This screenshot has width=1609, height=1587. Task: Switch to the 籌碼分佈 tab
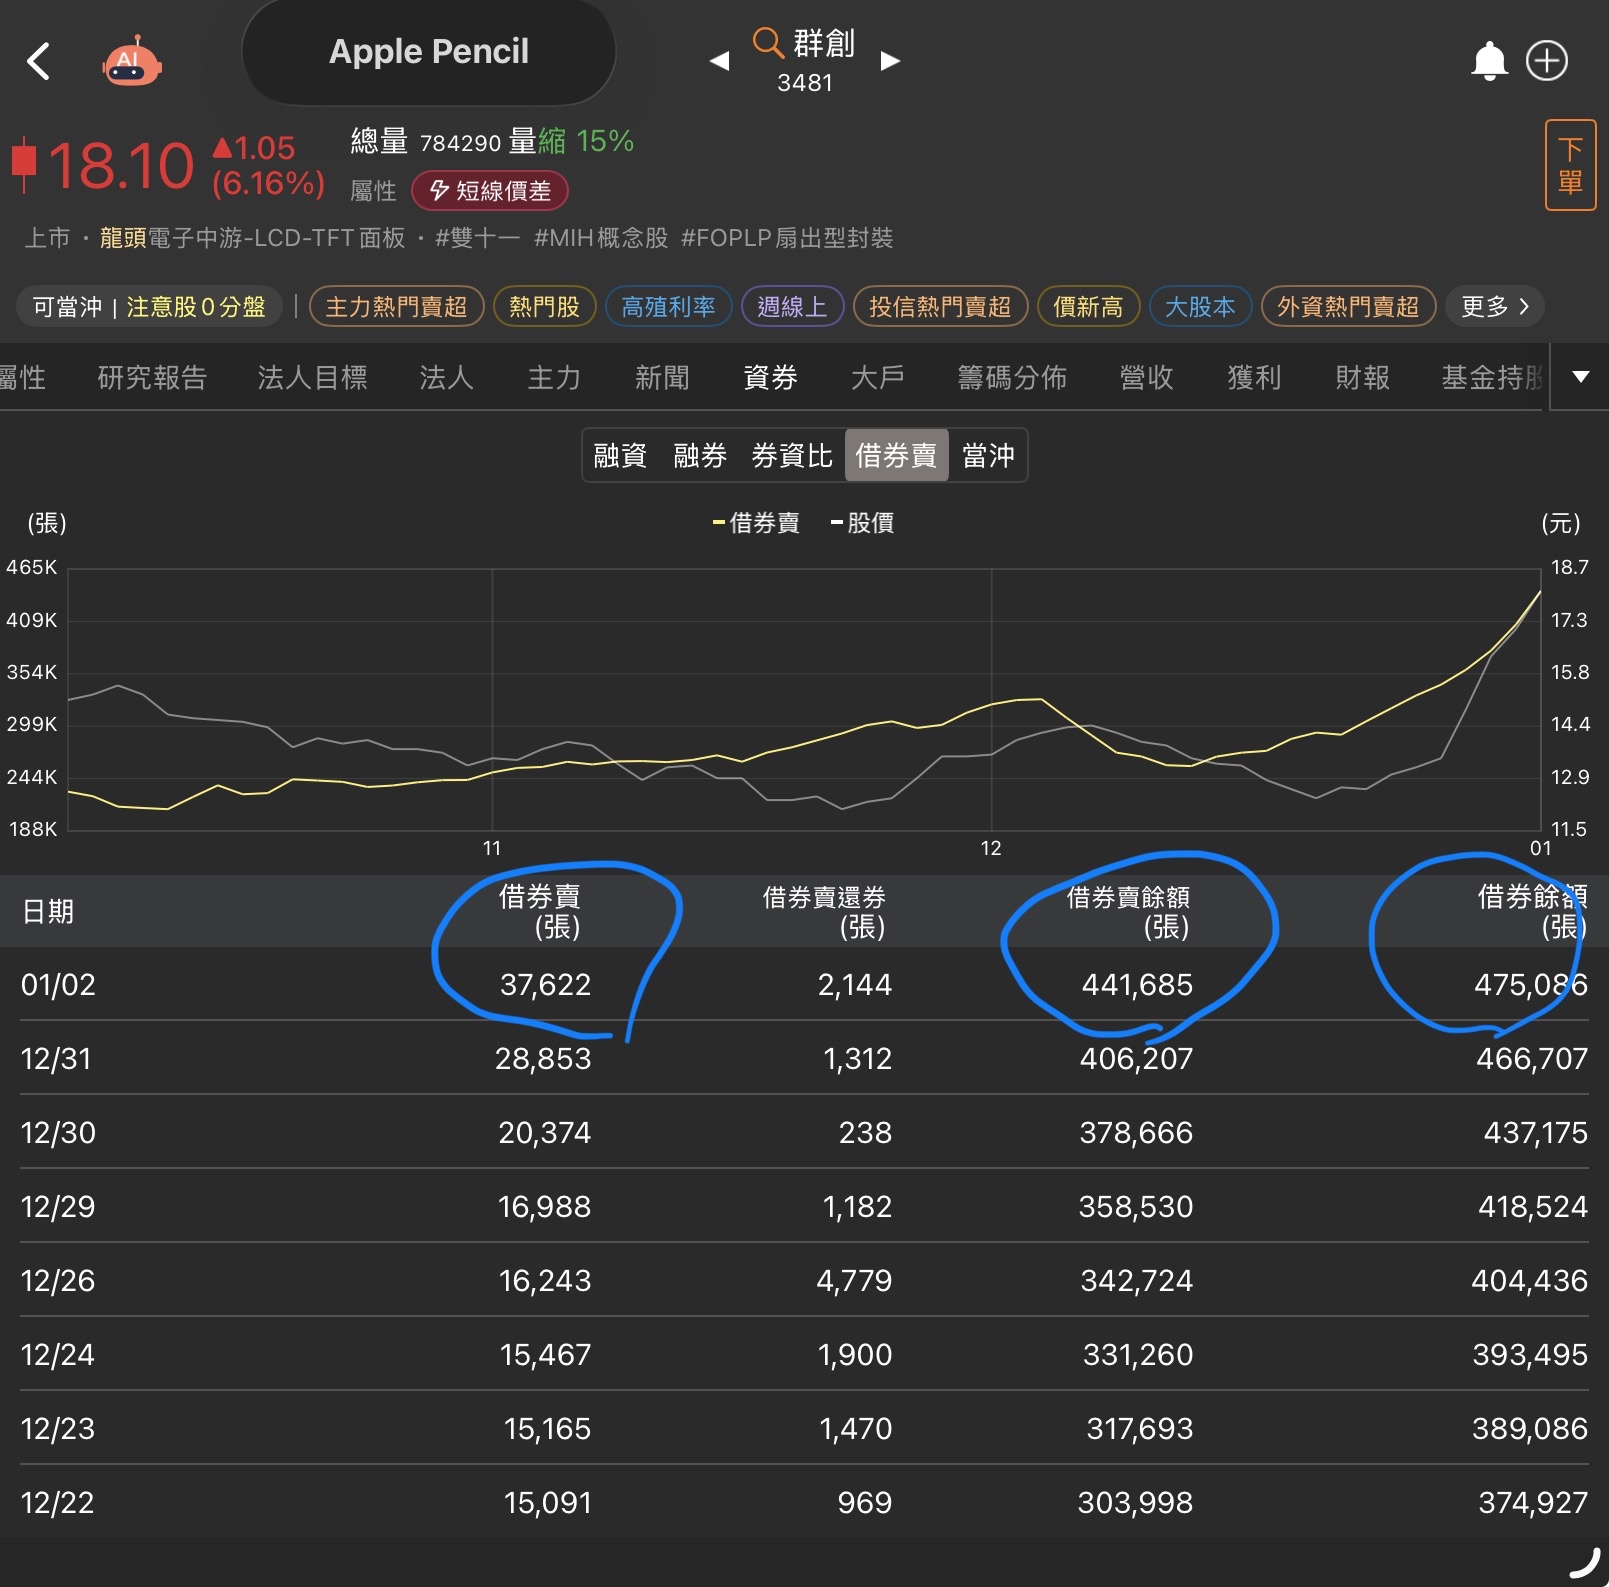1010,378
